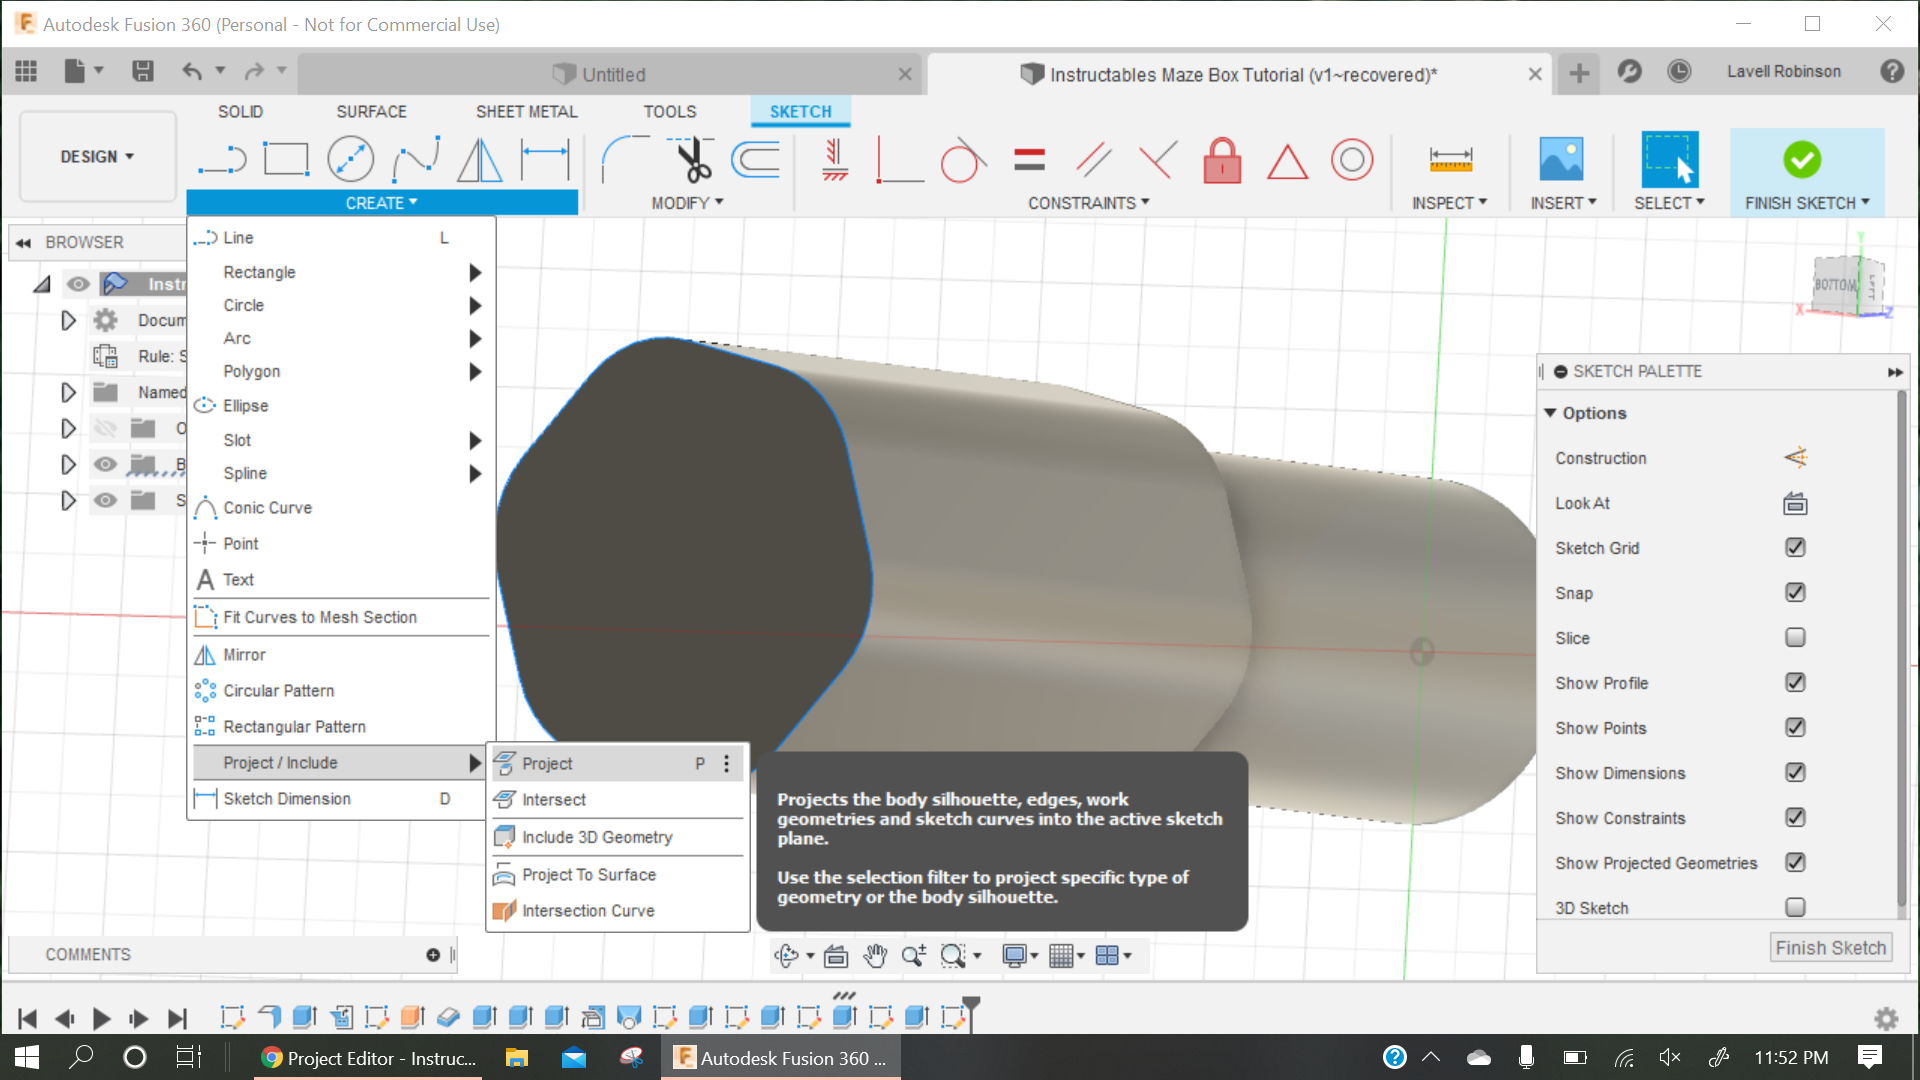Click the Select tool icon

pos(1669,159)
